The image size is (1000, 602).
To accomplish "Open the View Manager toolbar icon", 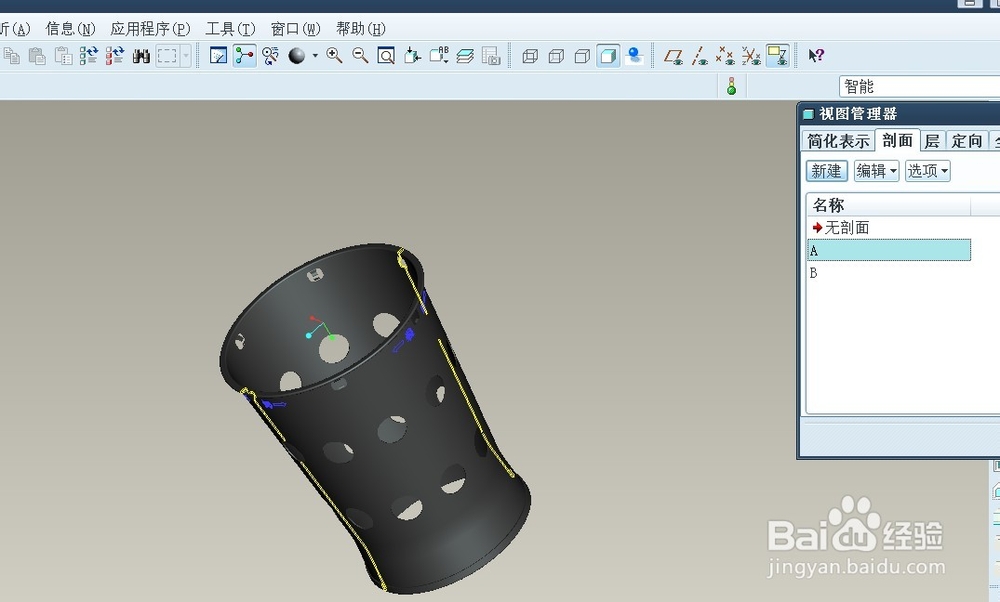I will (x=491, y=56).
